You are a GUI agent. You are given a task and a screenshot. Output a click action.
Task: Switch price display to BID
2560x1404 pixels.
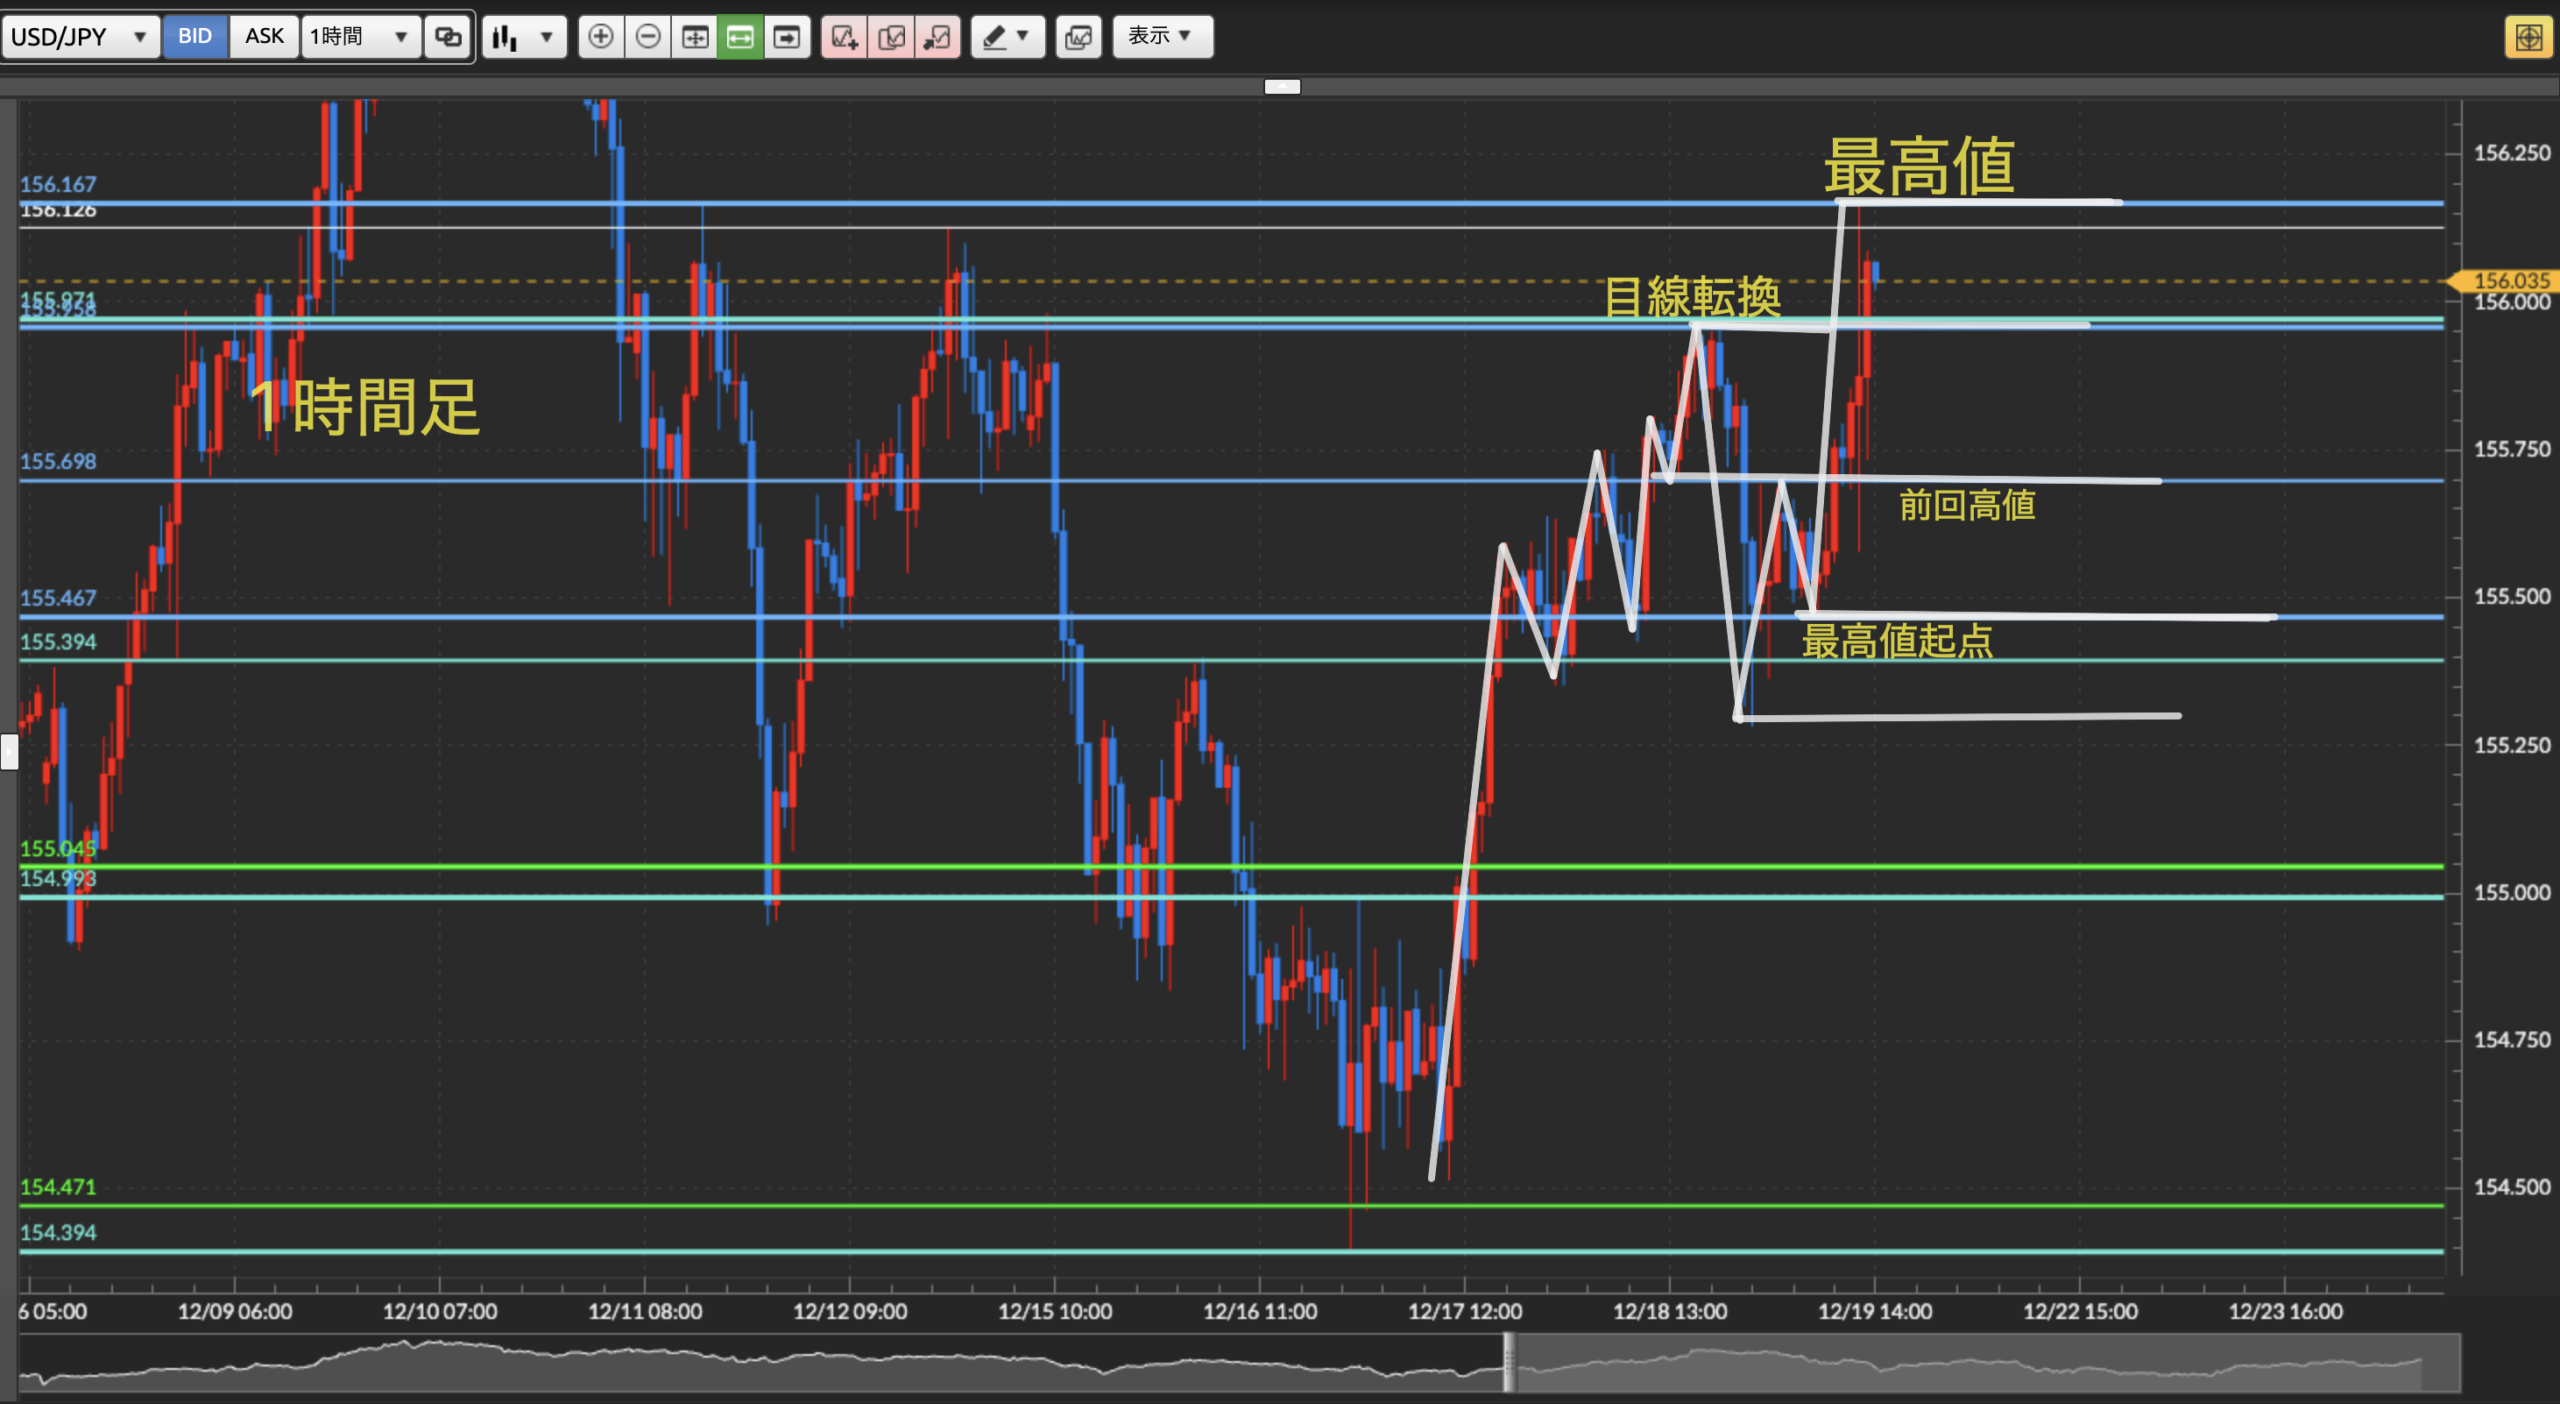[195, 37]
